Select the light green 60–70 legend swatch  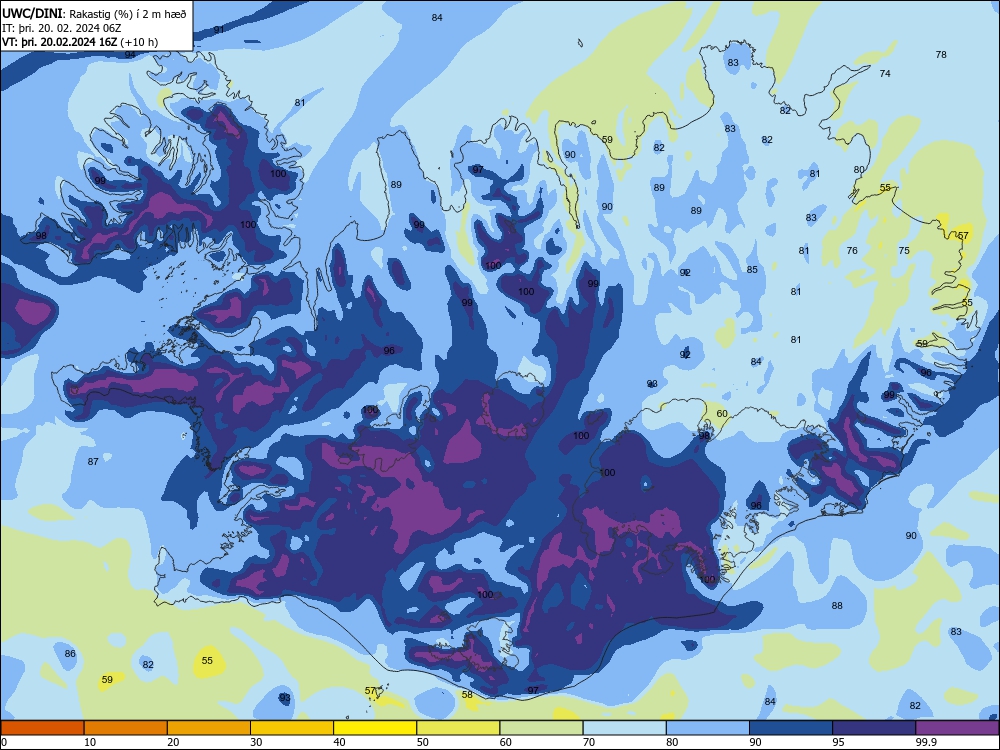click(x=541, y=728)
